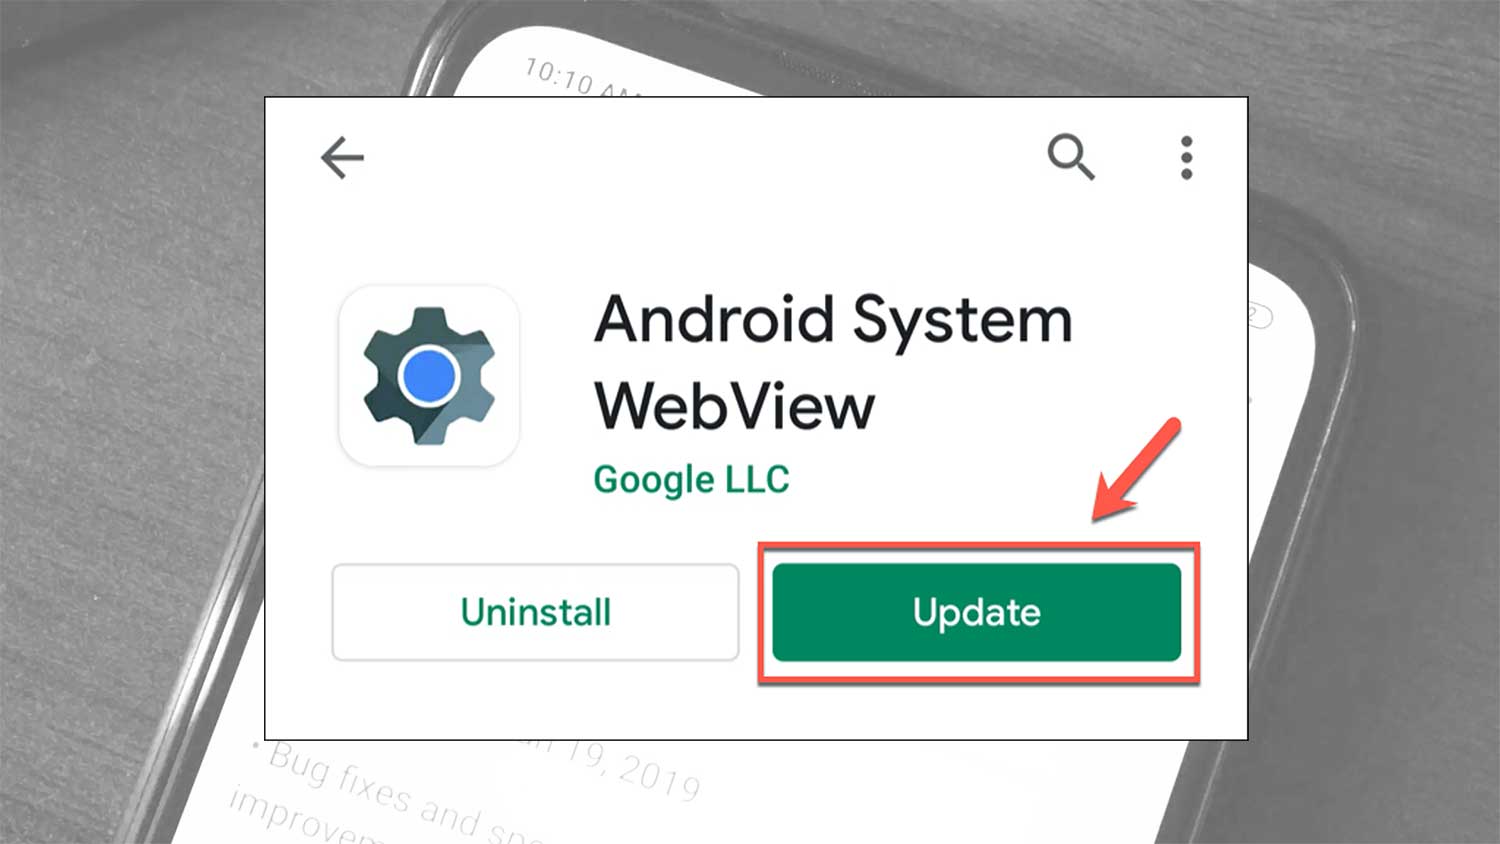Tap the Update button
Viewport: 1500px width, 844px height.
tap(977, 612)
